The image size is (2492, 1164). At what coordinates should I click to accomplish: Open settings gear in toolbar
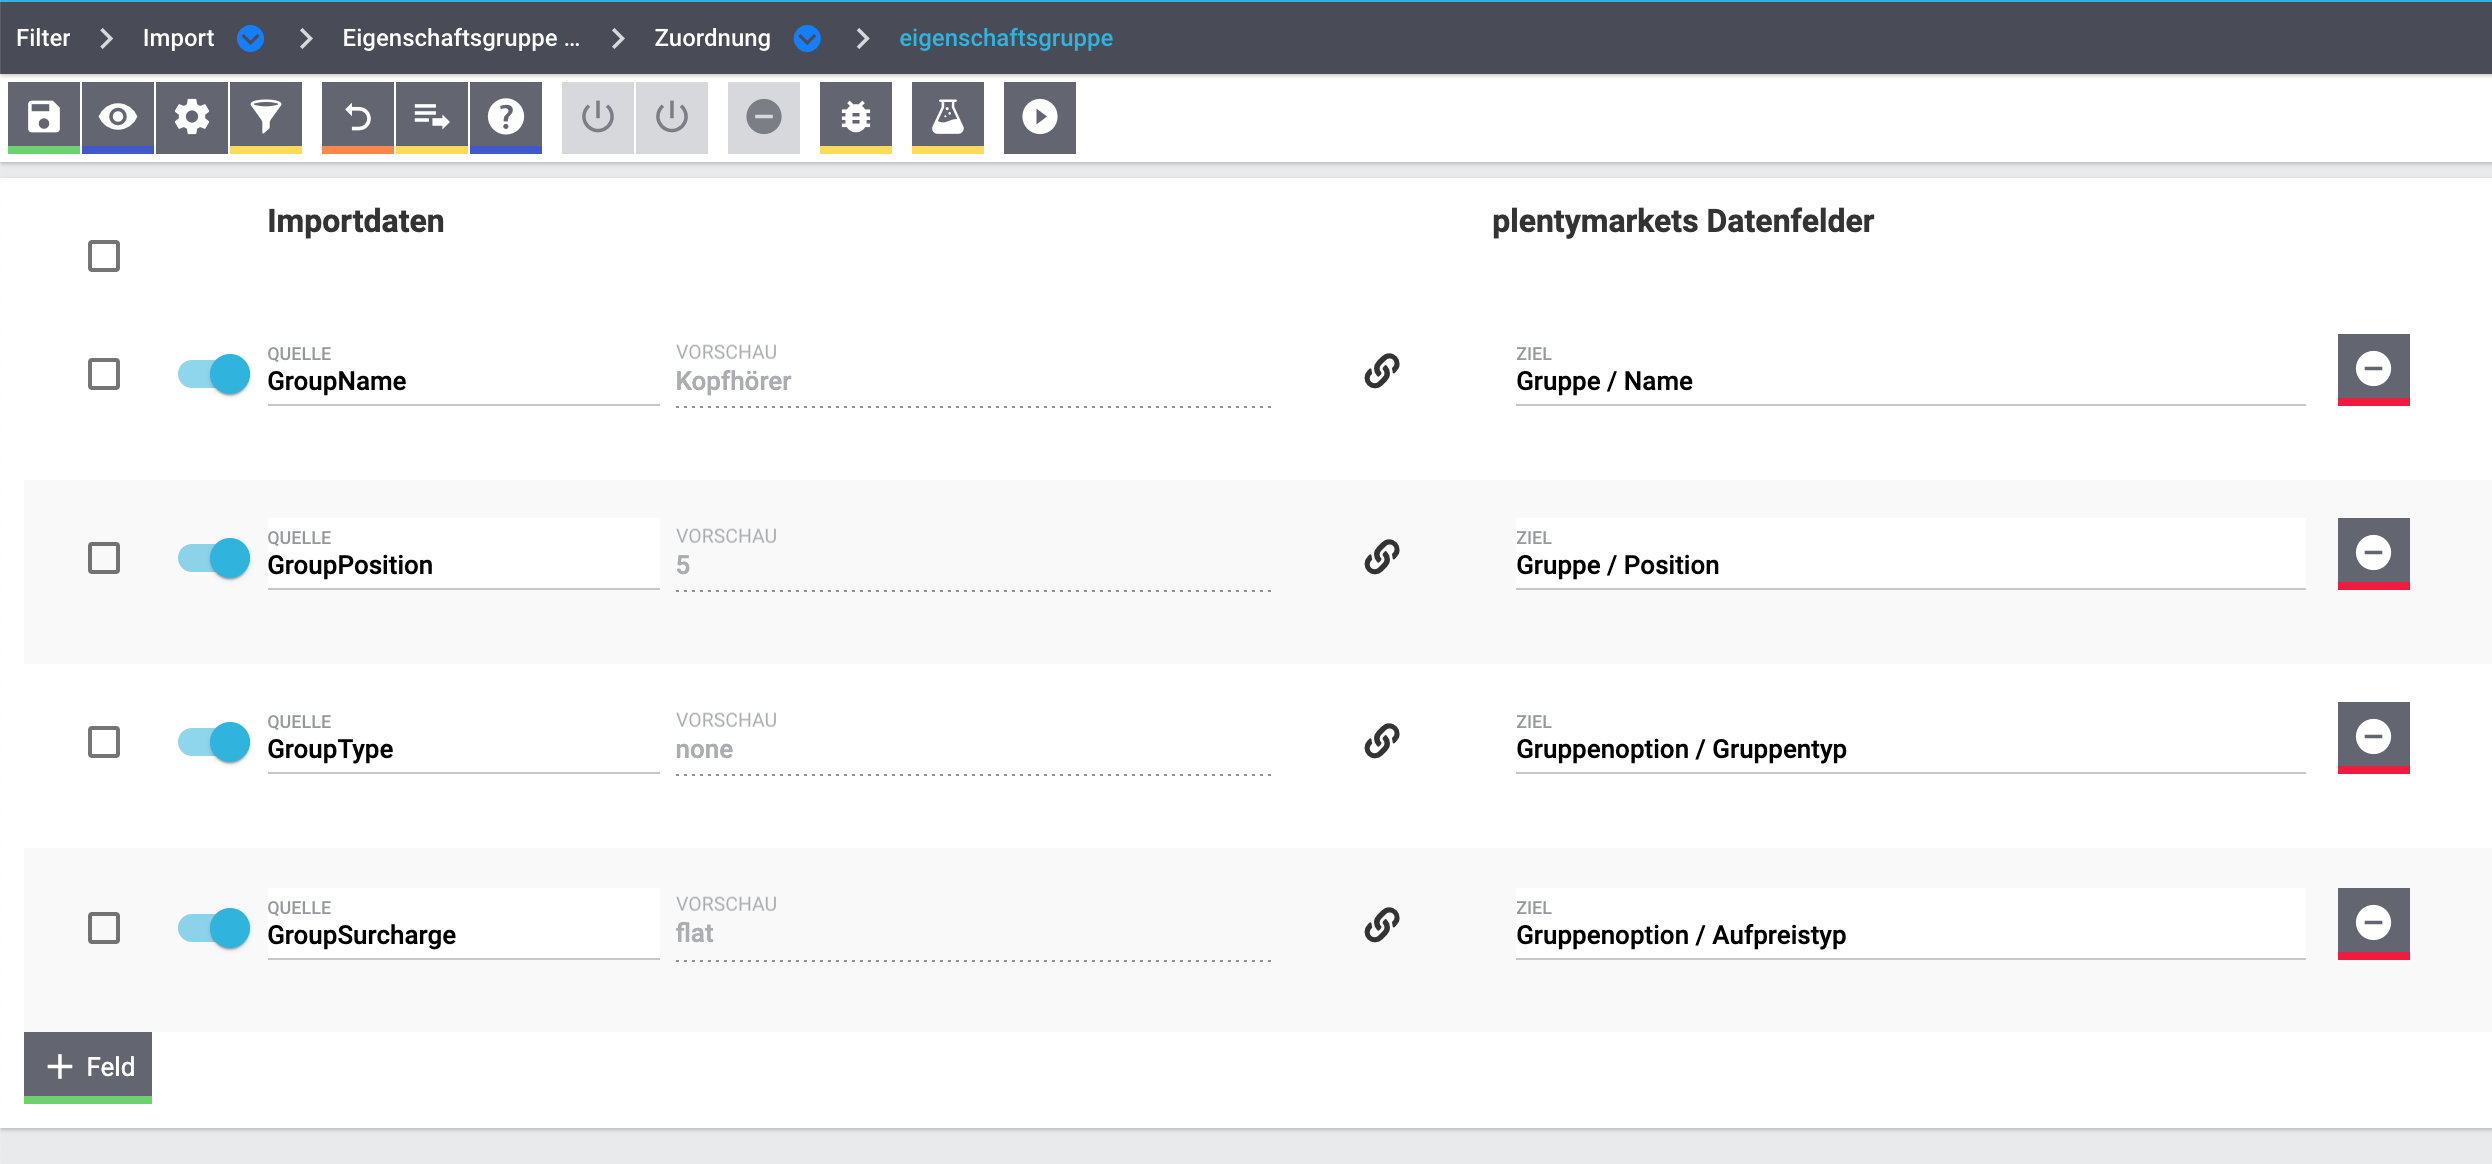click(x=192, y=117)
